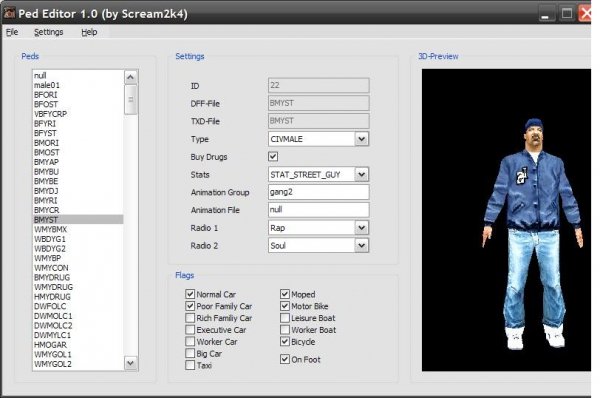Click the Peds list scroll up arrow
Image resolution: width=600 pixels, height=398 pixels.
tap(130, 77)
